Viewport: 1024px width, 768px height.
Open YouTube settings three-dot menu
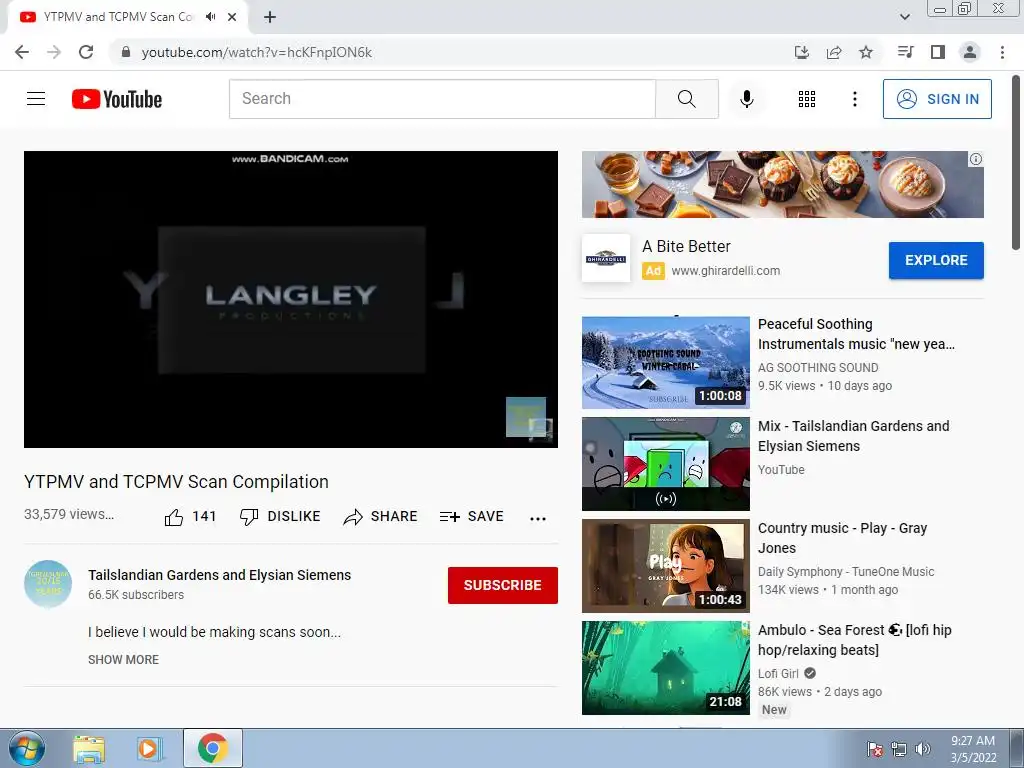tap(854, 99)
